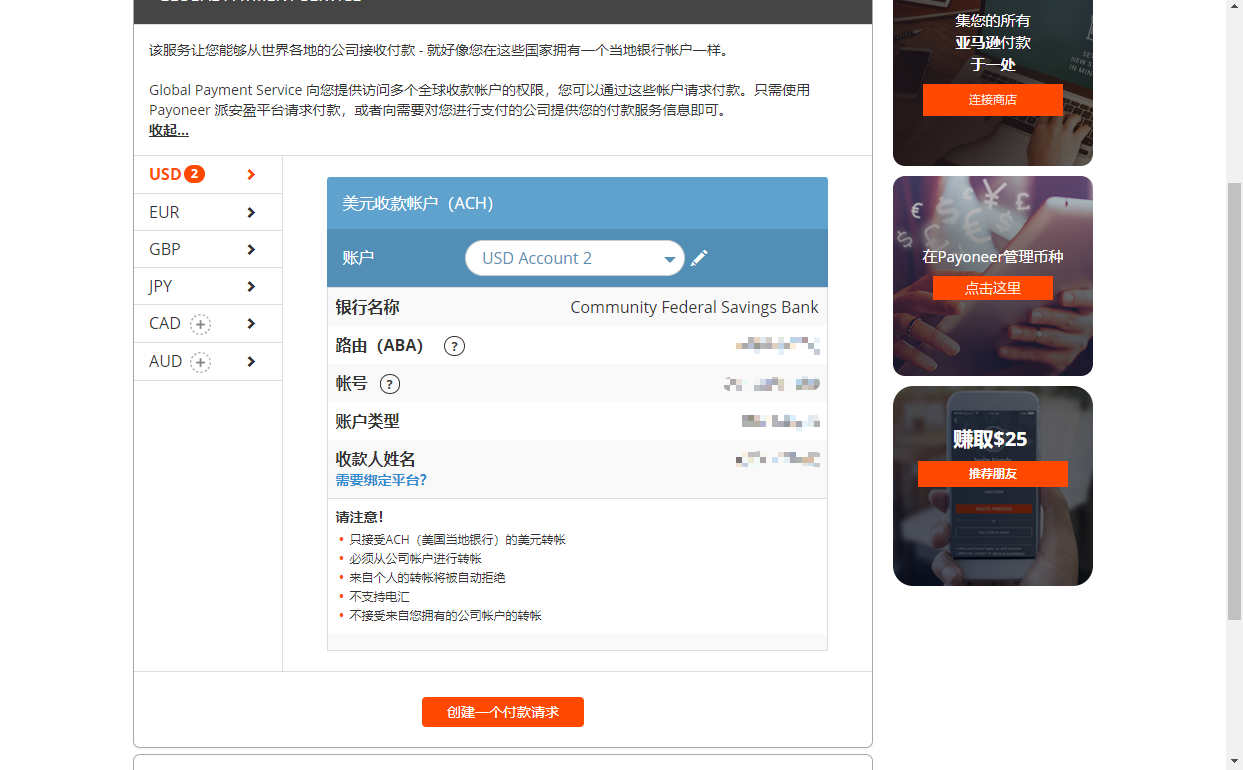Expand the AUD currency chevron

[251, 361]
